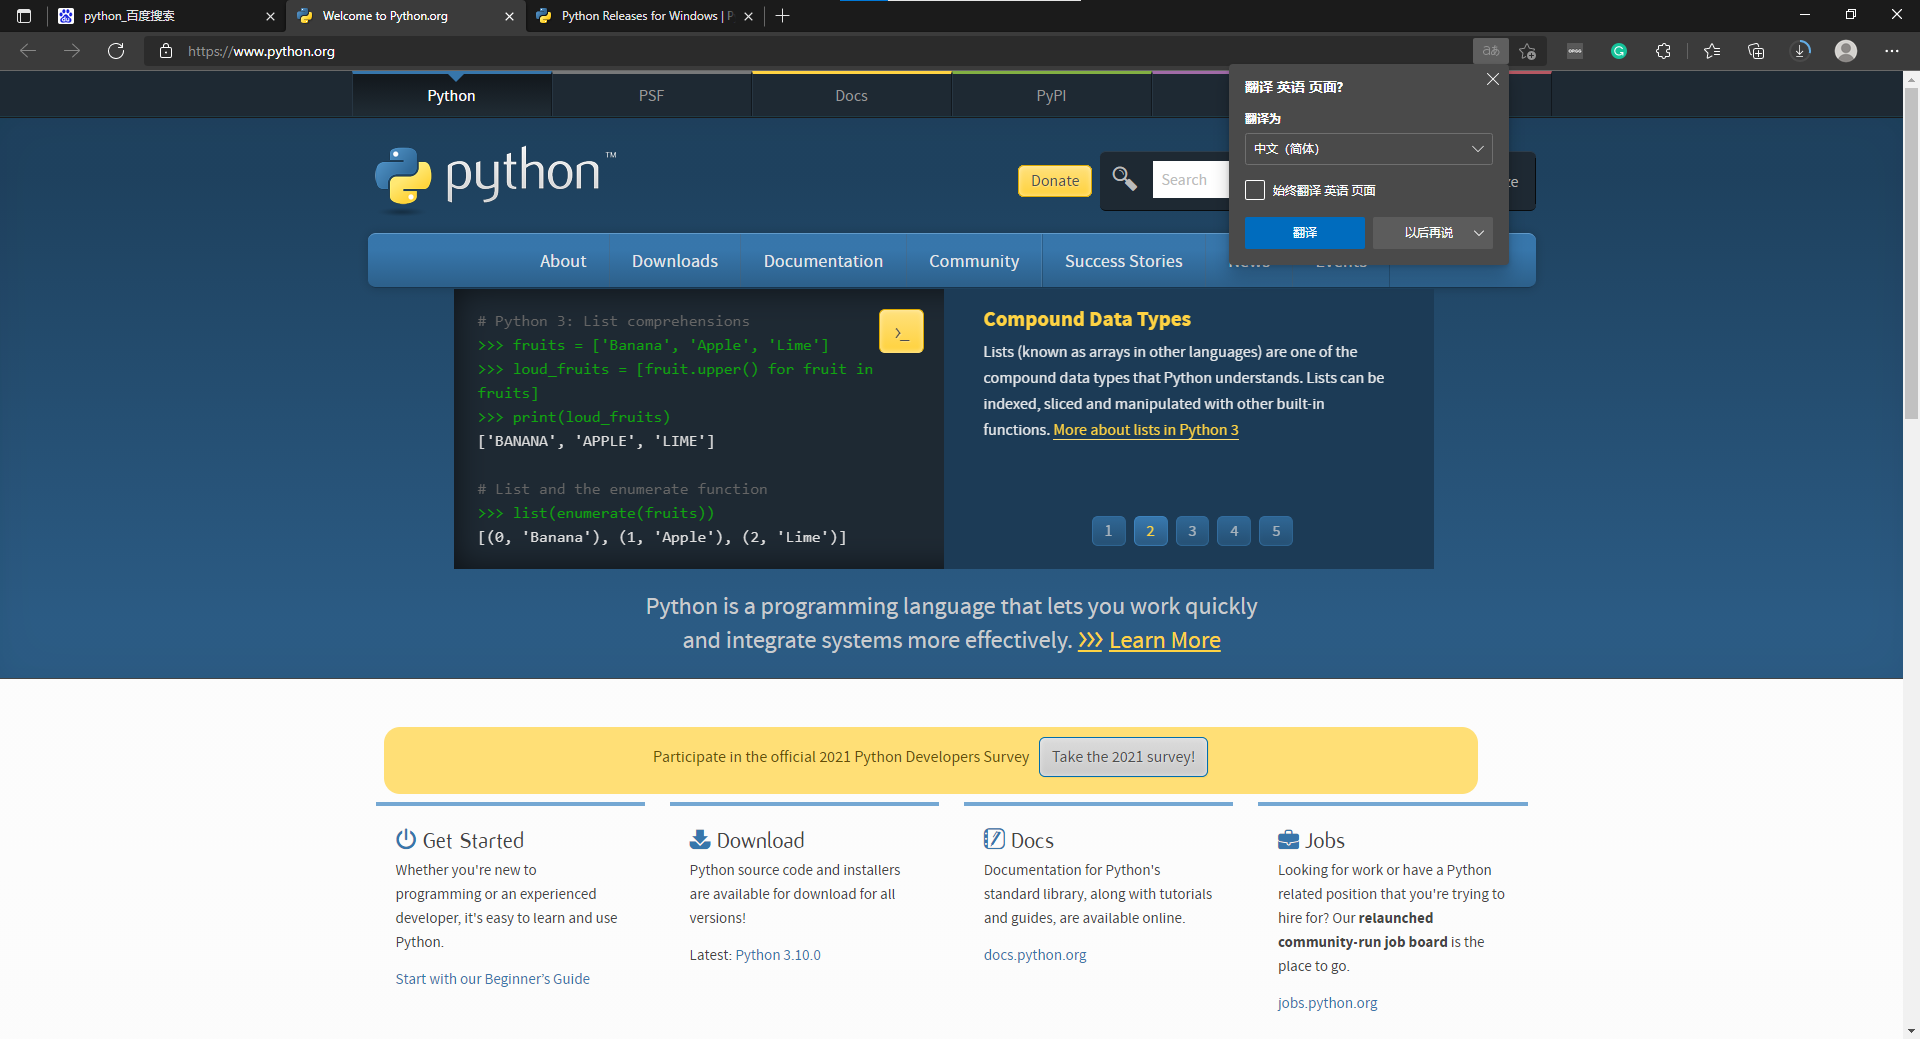
Task: Click the translate icon in address bar
Action: pos(1490,51)
